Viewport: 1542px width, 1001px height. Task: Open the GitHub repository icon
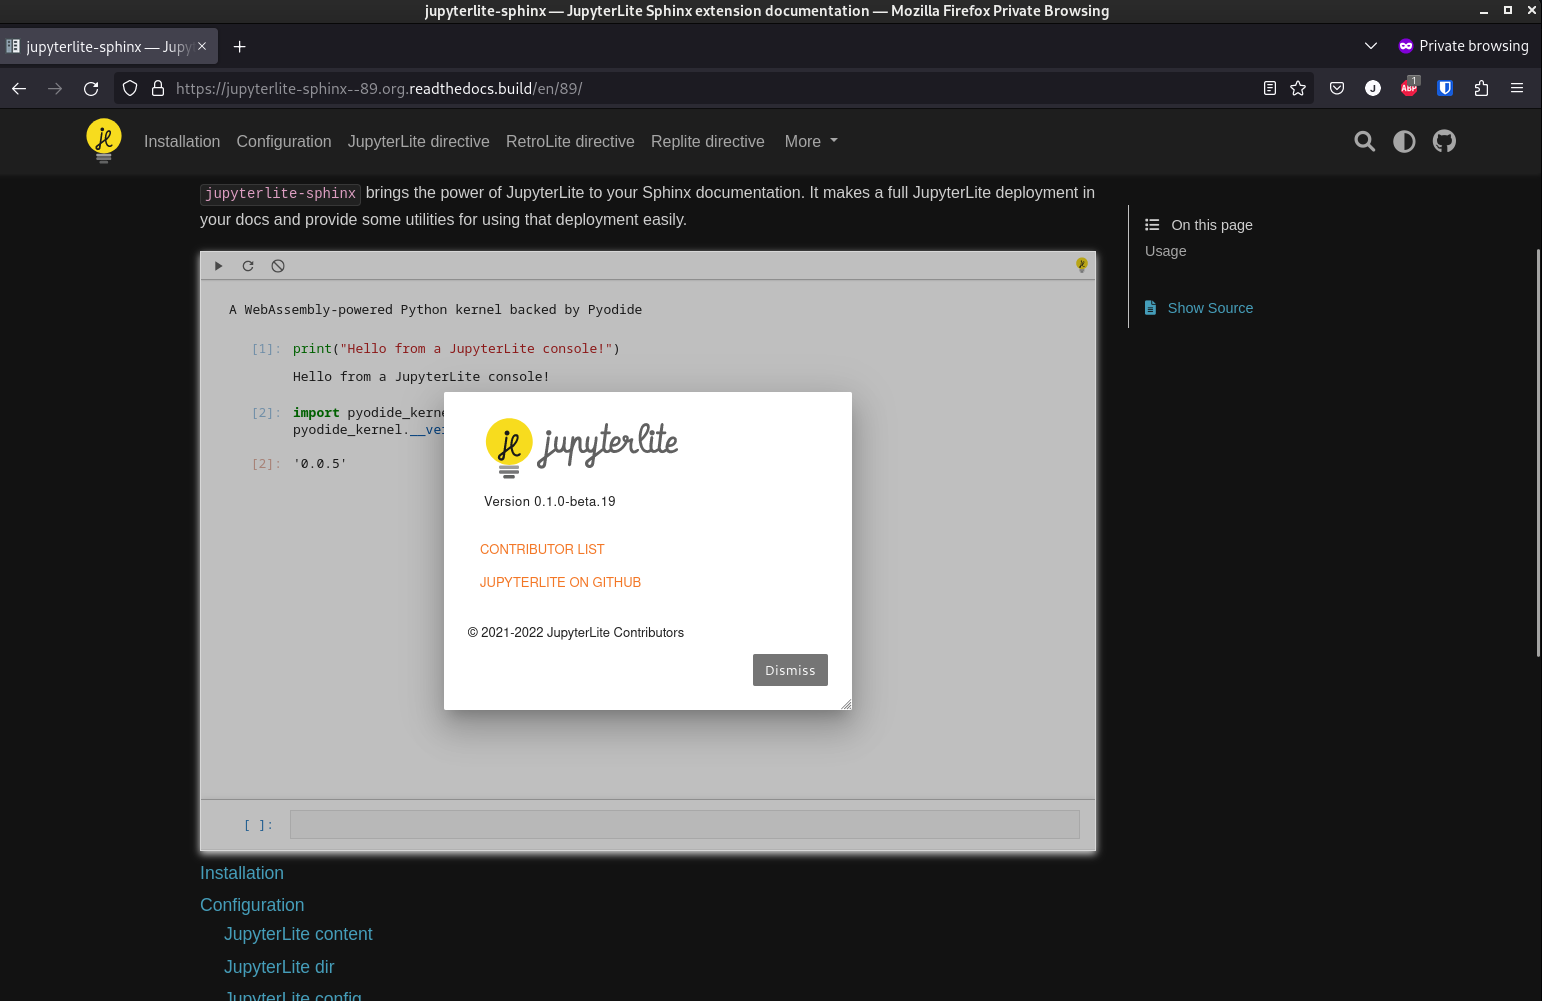(x=1444, y=141)
